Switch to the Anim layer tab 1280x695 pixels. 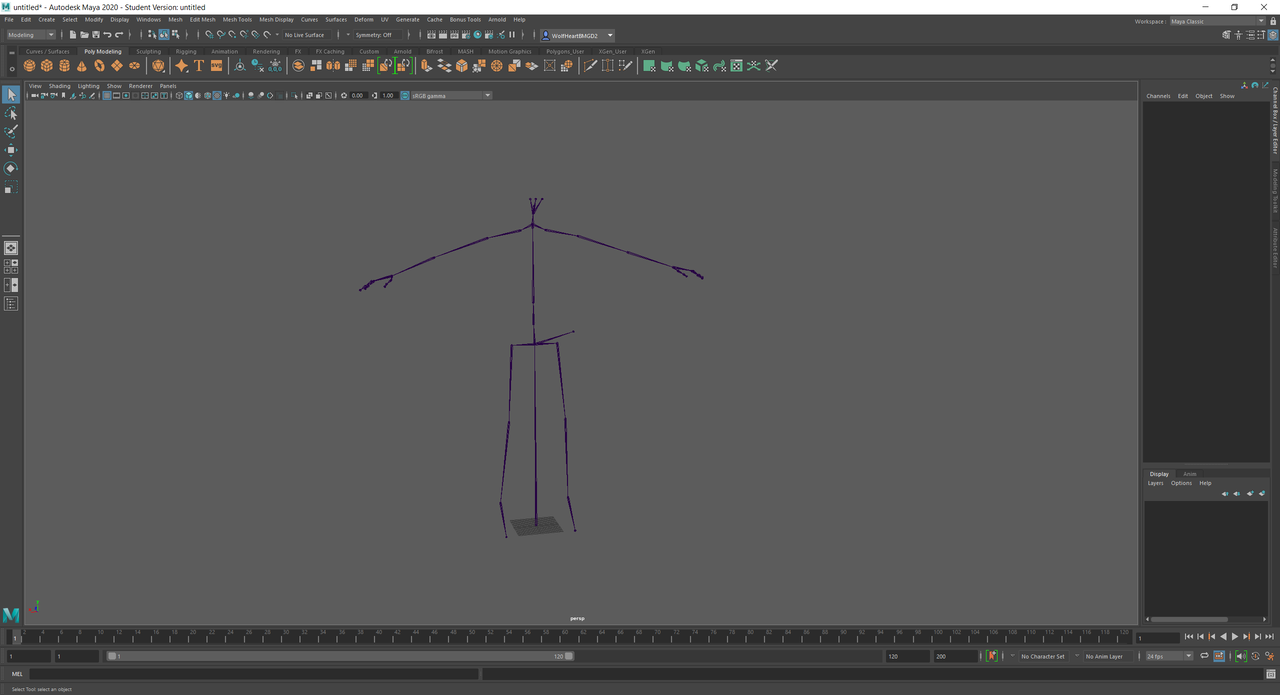tap(1190, 474)
